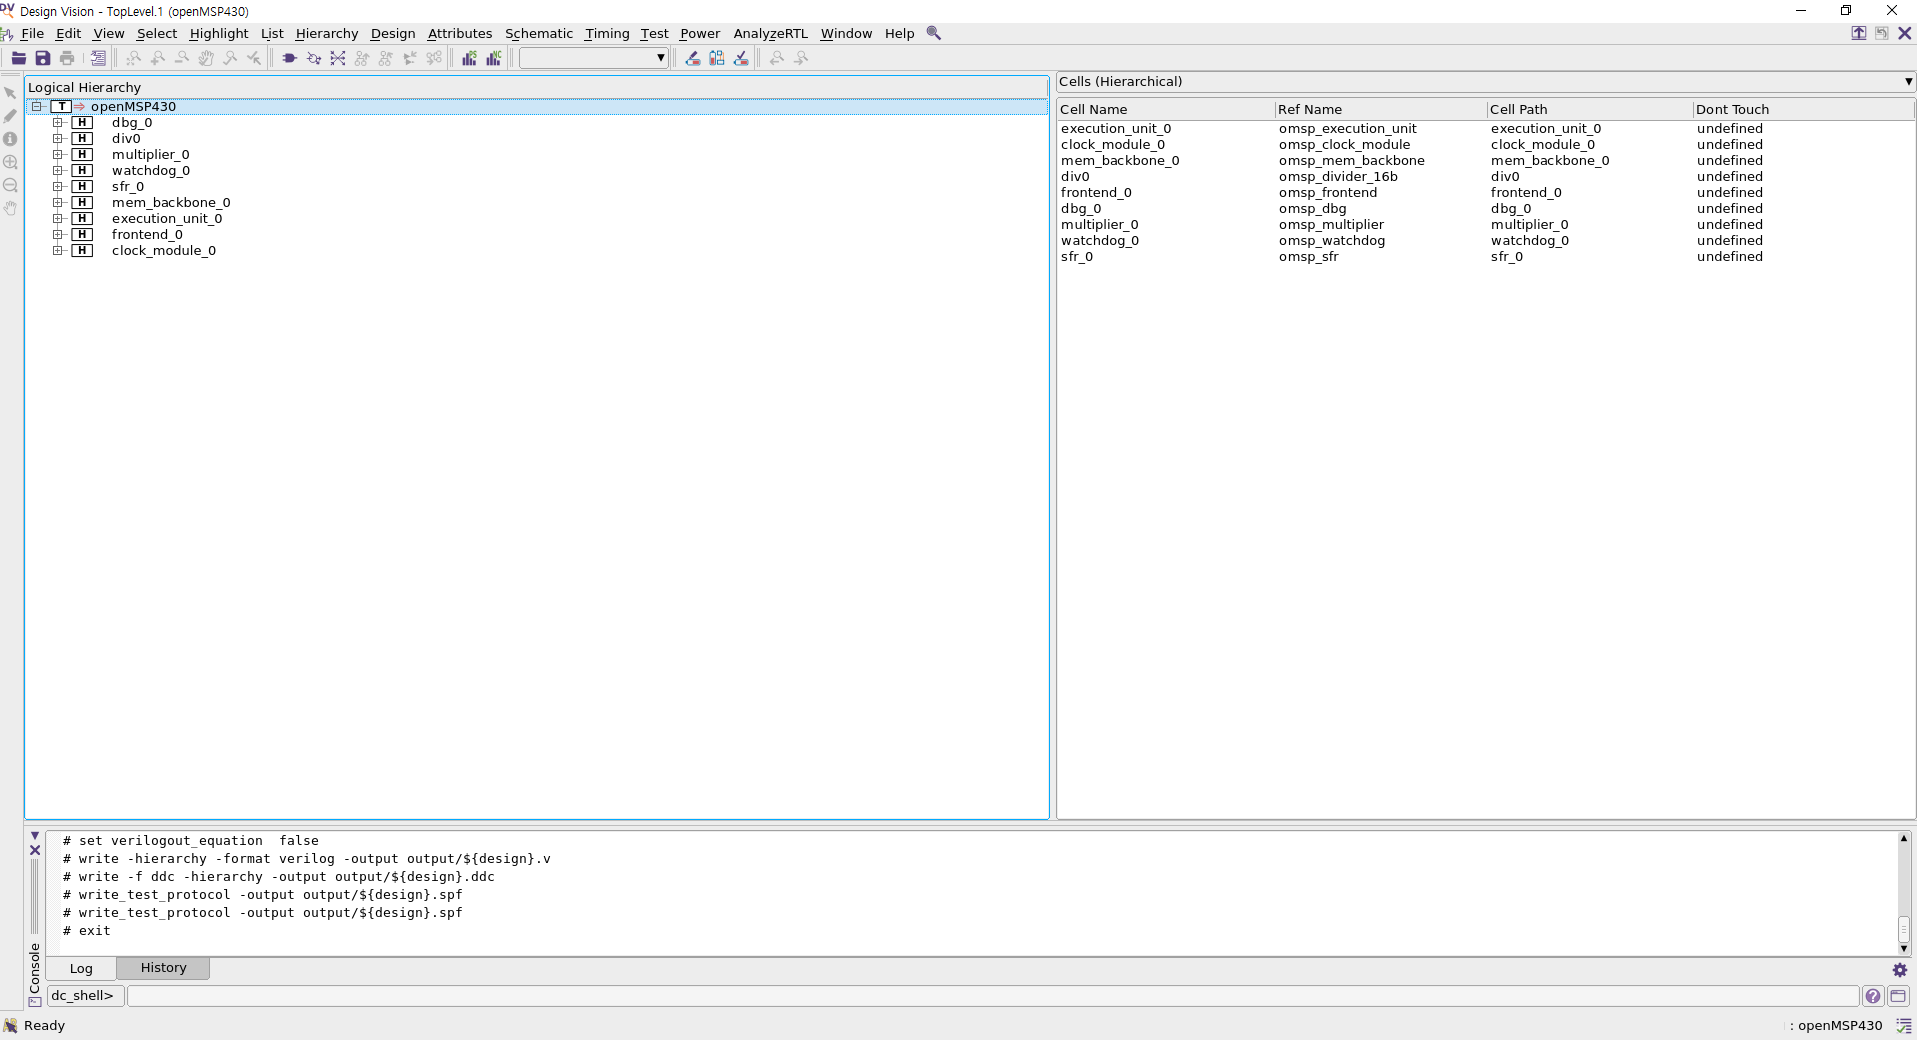1917x1040 pixels.
Task: Open the Cells (Hierarchical) dropdown
Action: (x=1486, y=82)
